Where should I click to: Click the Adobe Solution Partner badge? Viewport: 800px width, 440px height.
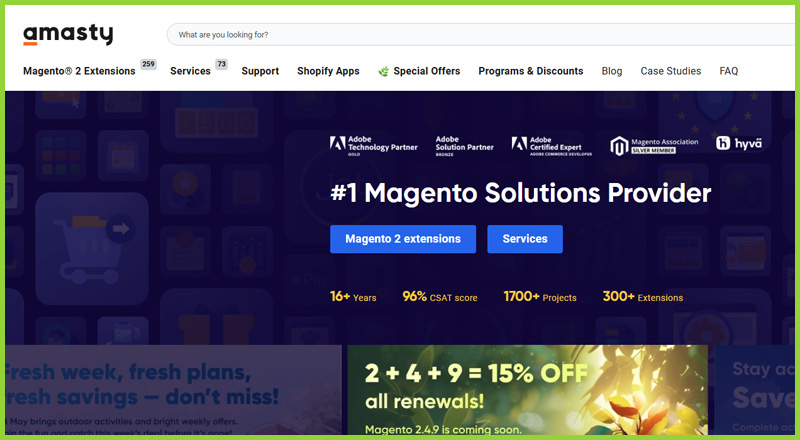(x=464, y=145)
